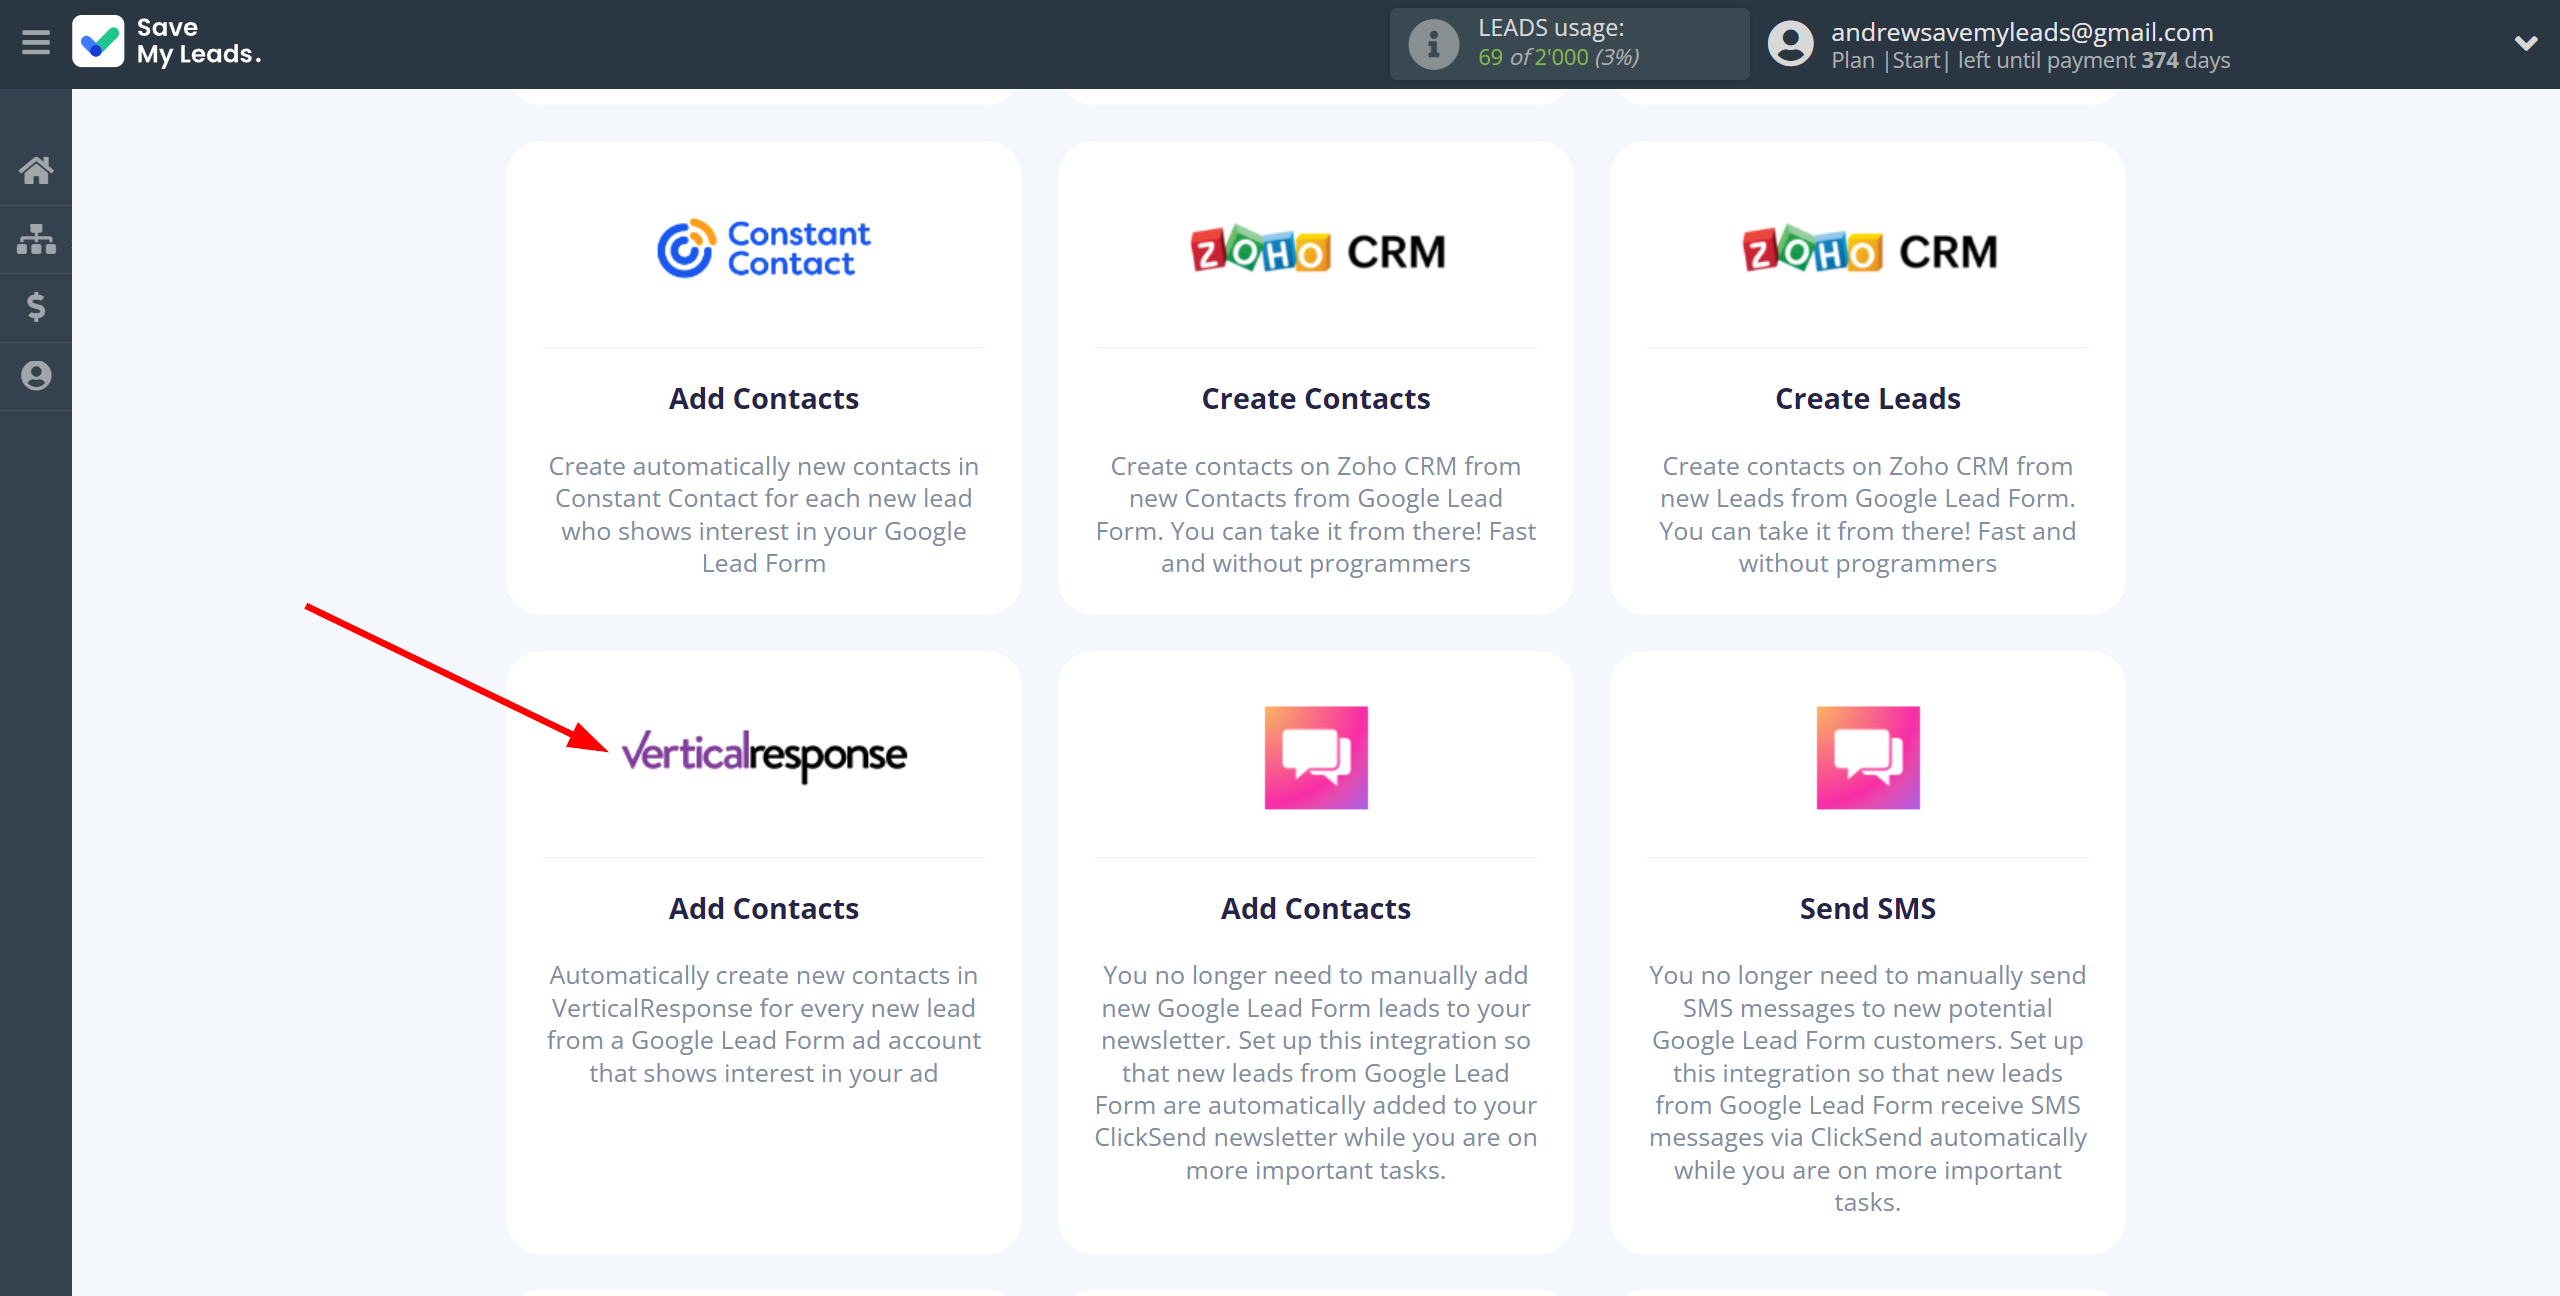
Task: Click the Create Leads card description
Action: 1868,515
